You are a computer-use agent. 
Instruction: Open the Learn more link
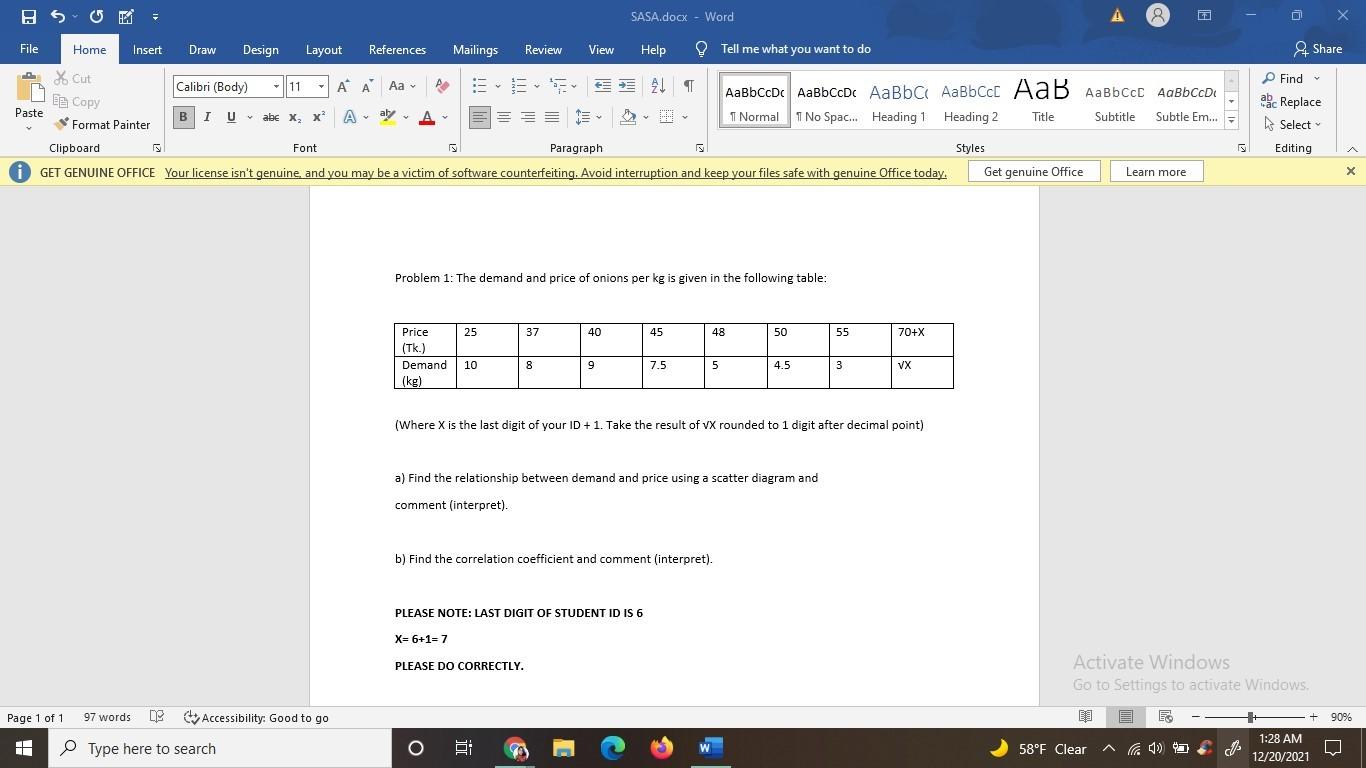[1155, 171]
